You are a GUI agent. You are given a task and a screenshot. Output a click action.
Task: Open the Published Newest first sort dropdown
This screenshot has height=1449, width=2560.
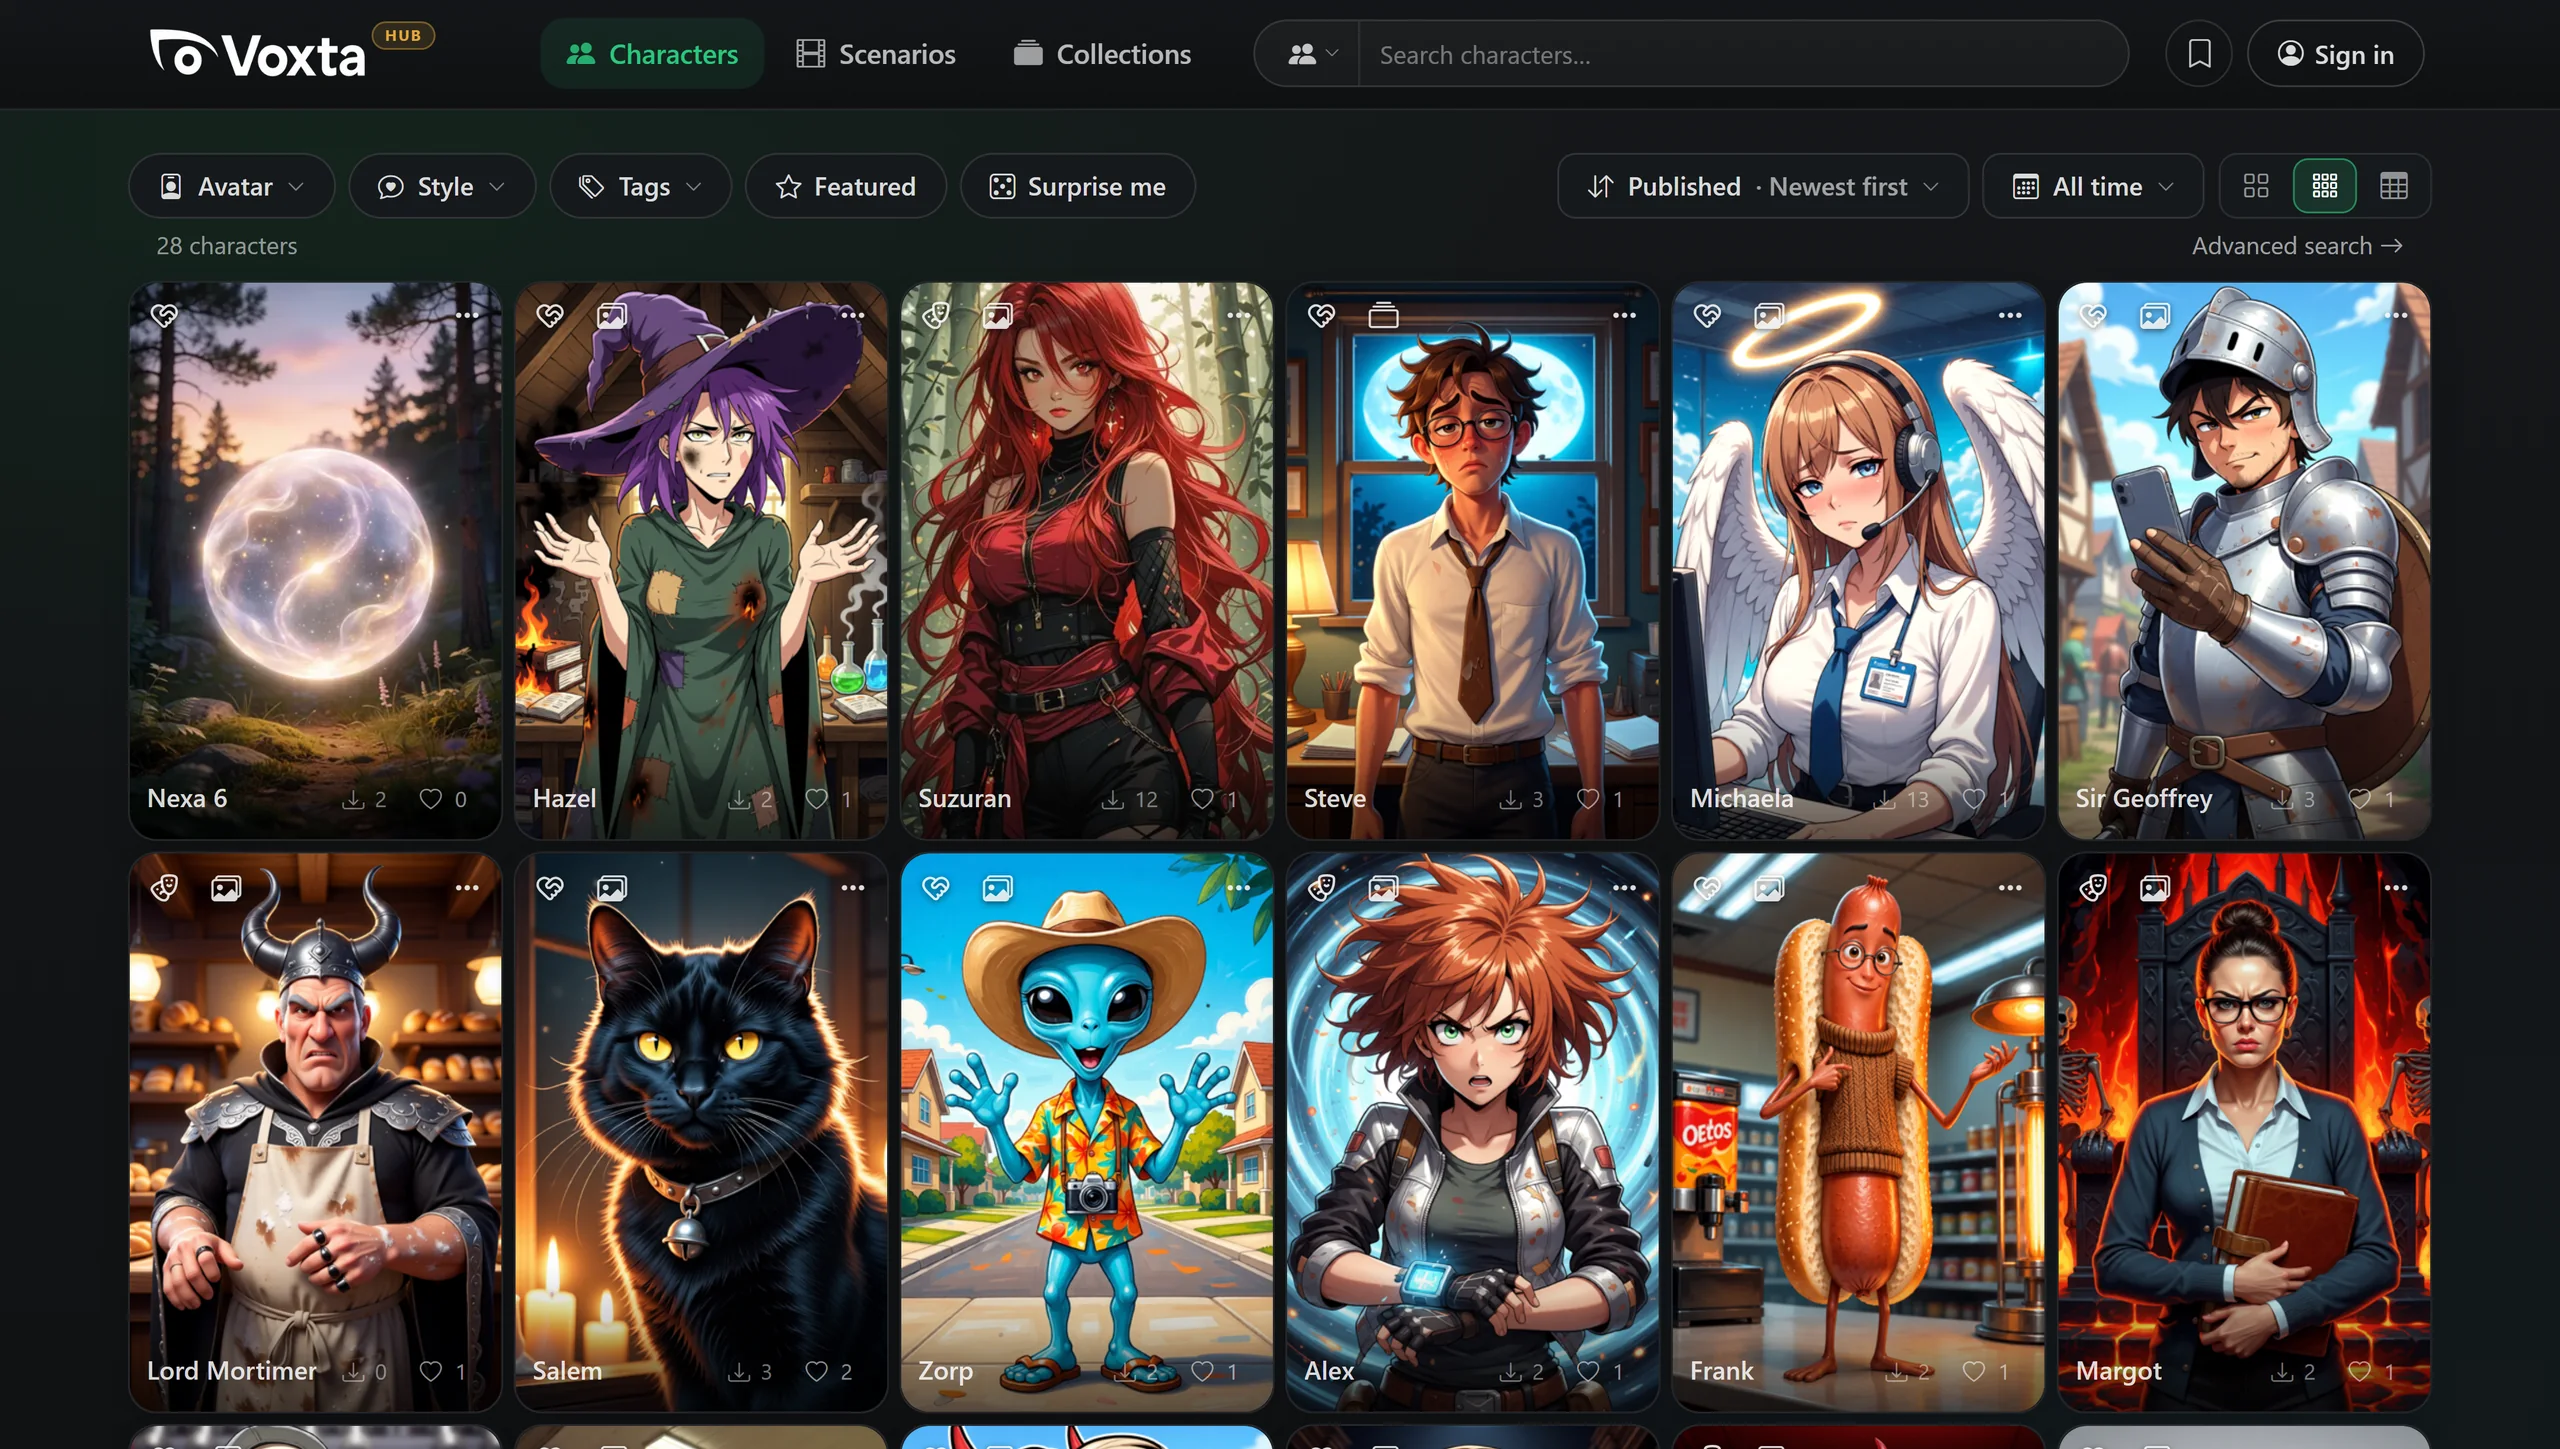(x=1763, y=186)
